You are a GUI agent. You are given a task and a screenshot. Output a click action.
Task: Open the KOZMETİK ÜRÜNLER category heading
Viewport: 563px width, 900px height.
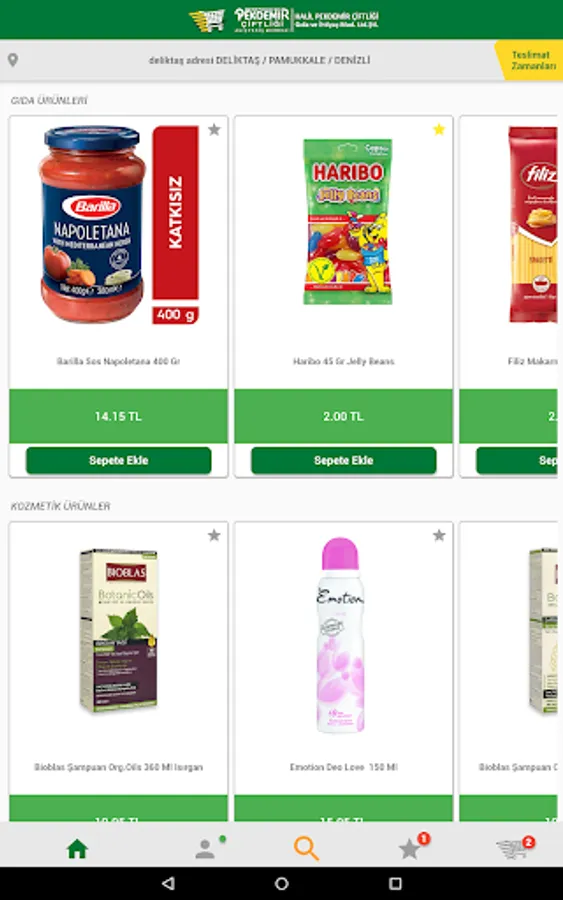coord(60,506)
